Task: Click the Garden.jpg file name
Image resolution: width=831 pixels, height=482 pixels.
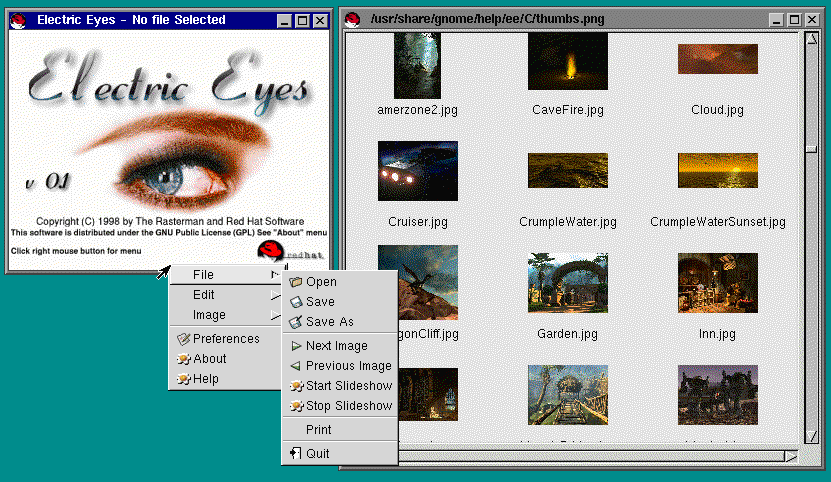Action: pyautogui.click(x=567, y=334)
